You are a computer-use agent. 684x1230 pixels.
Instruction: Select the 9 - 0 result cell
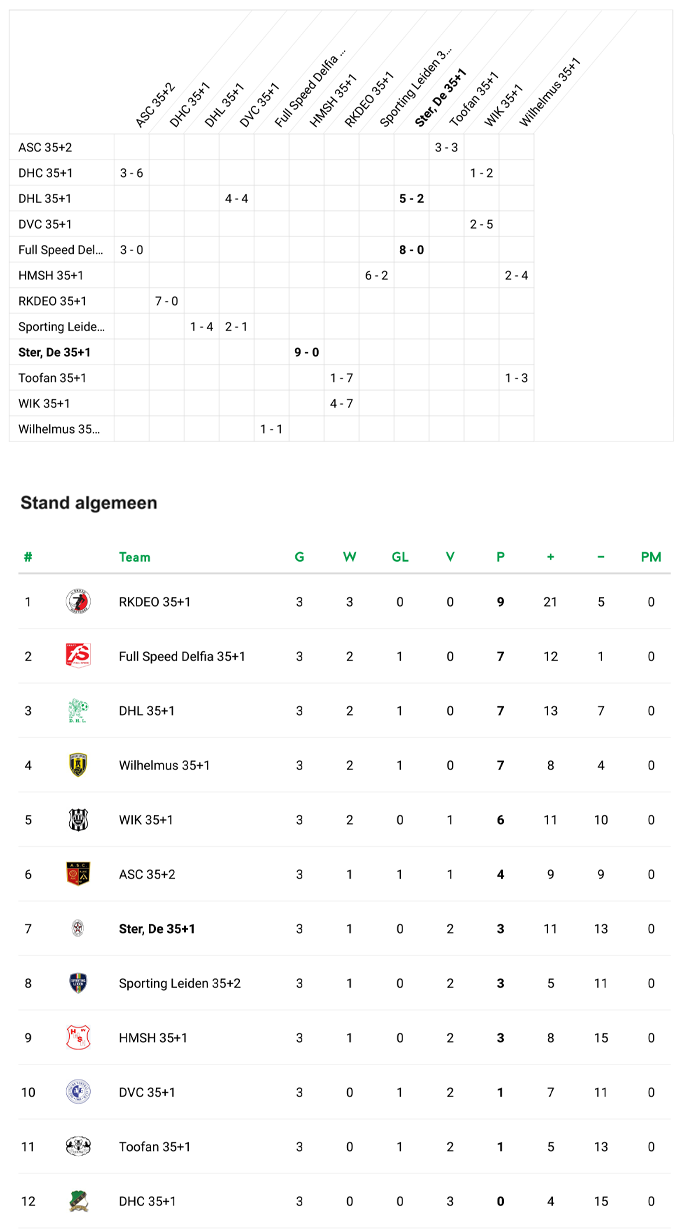pos(306,352)
